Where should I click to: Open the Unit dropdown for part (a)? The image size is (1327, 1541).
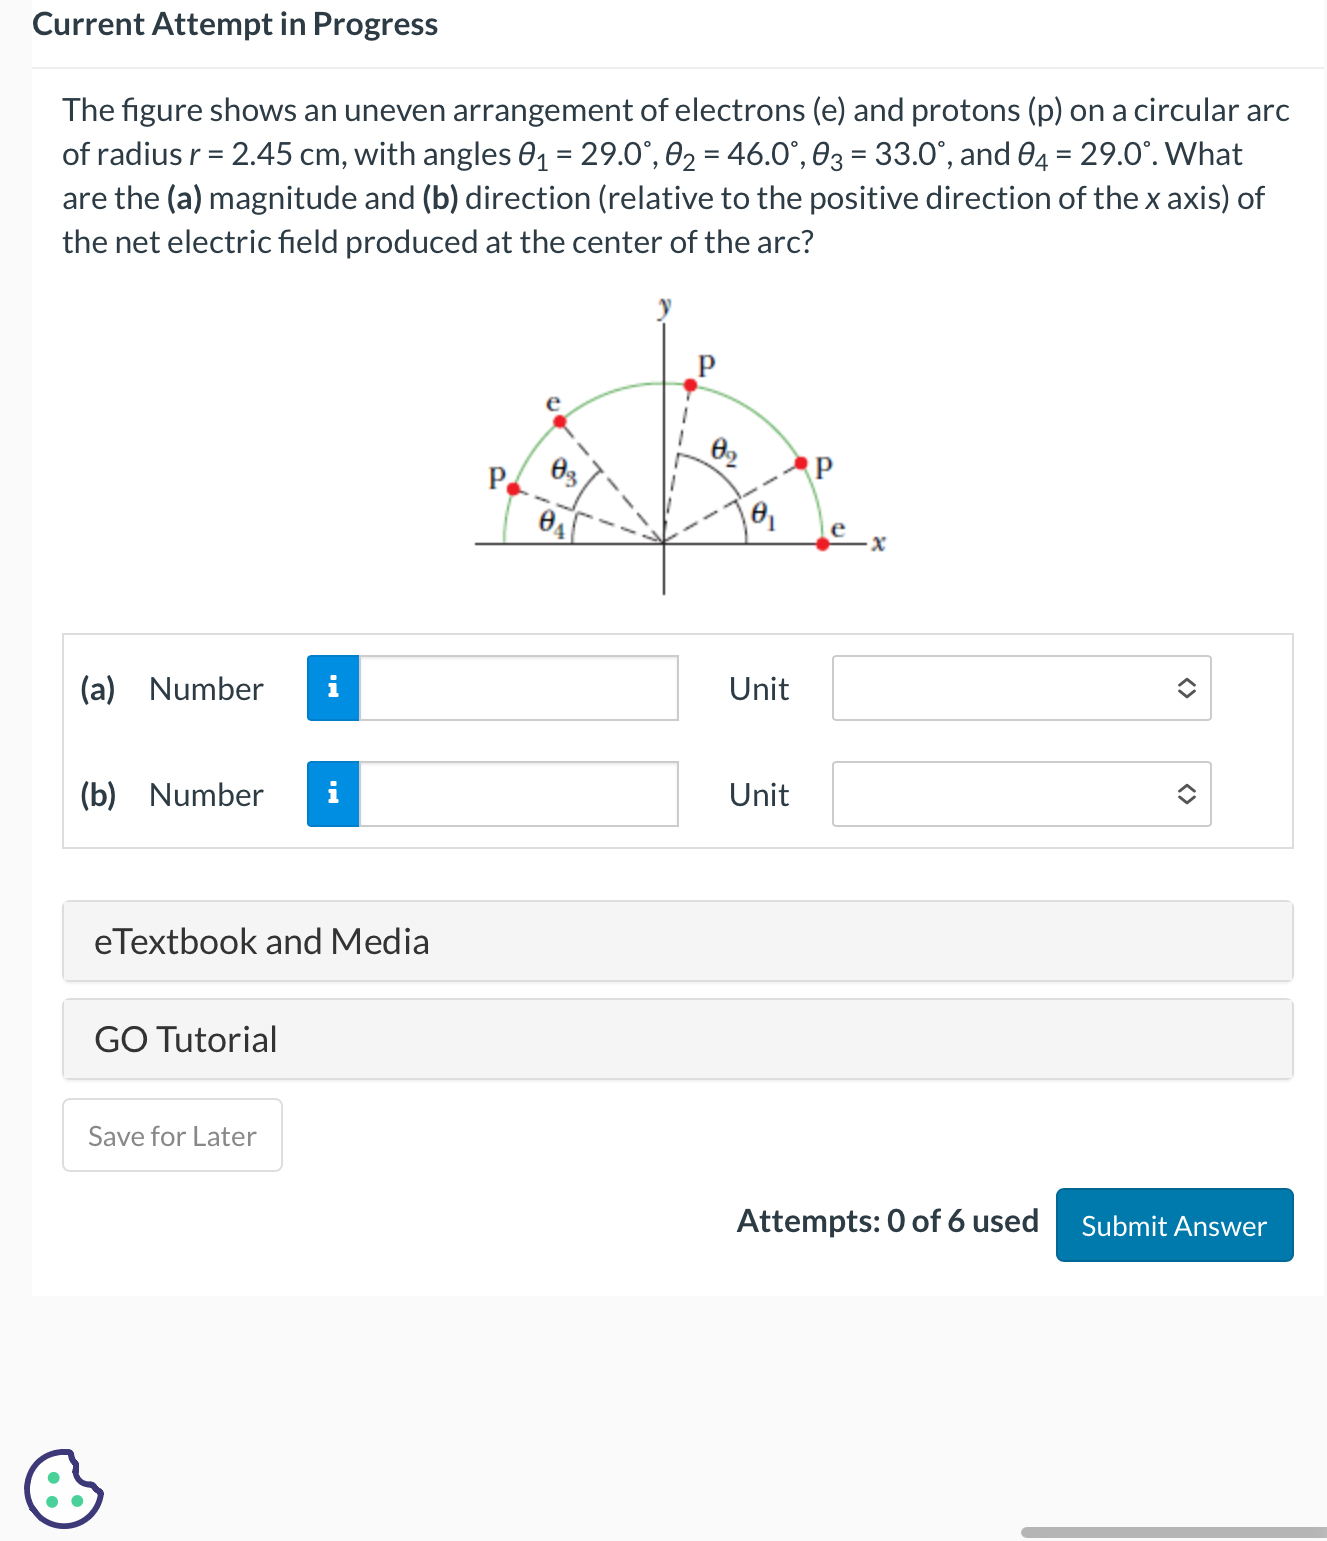coord(1021,688)
